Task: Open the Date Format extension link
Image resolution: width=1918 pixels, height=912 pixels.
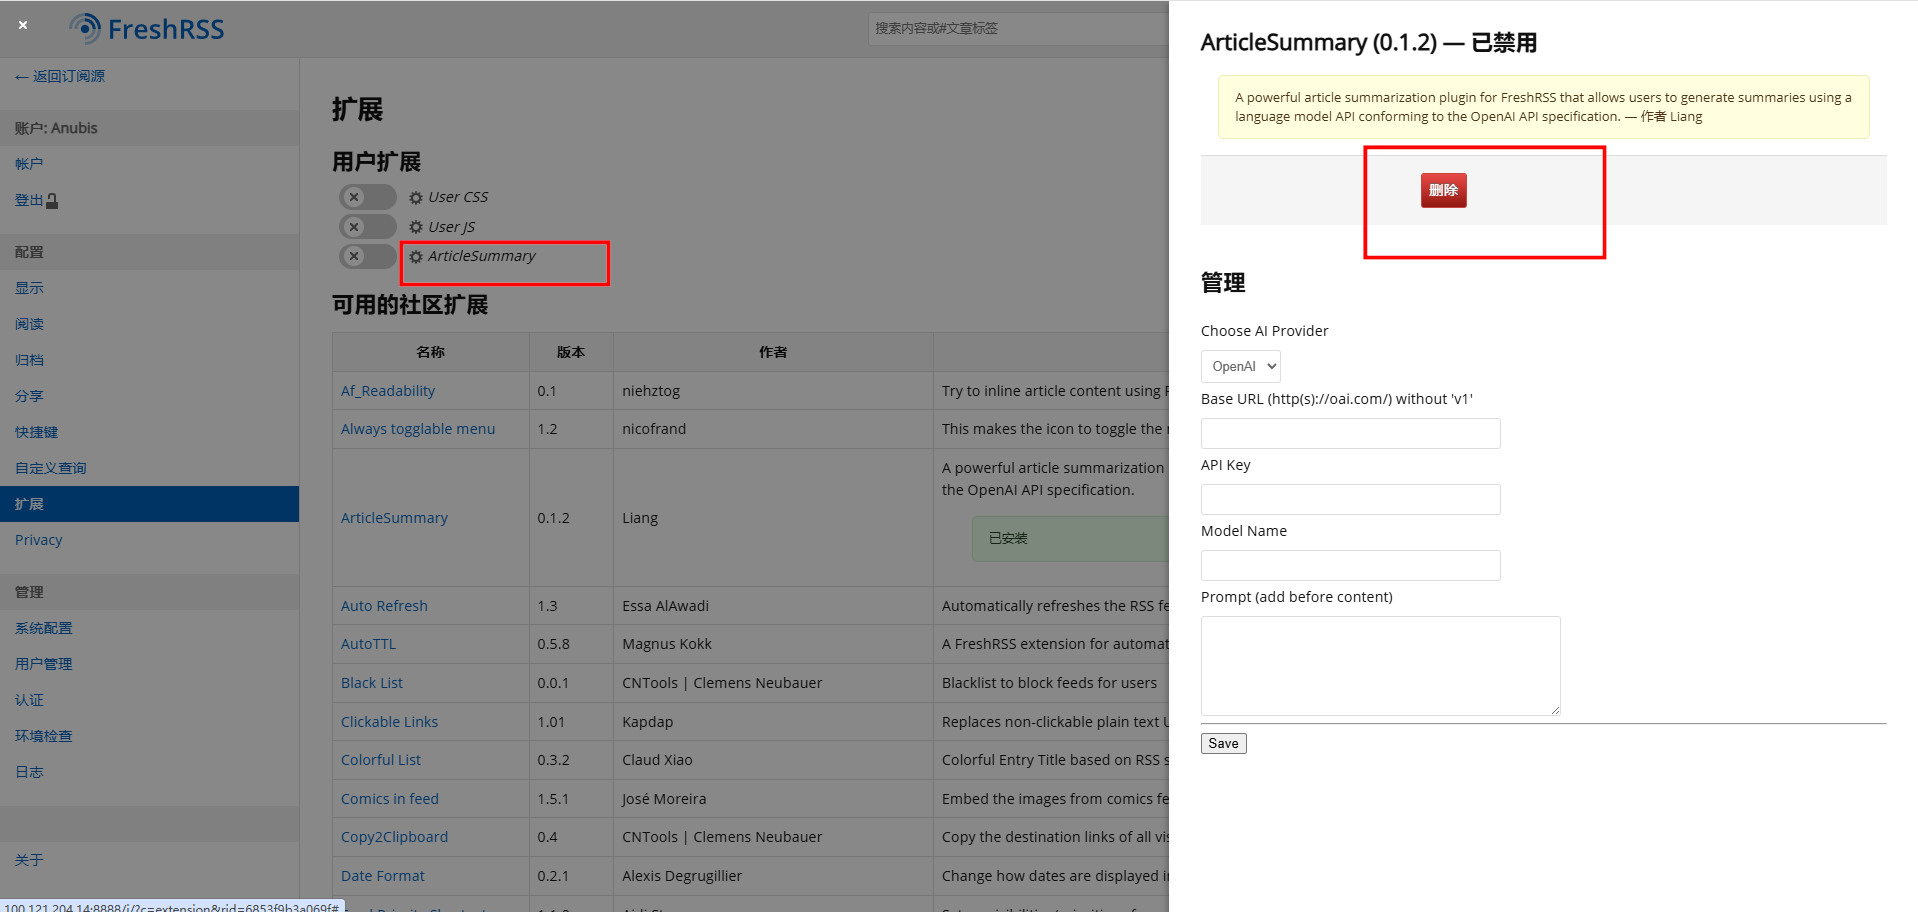Action: point(383,876)
